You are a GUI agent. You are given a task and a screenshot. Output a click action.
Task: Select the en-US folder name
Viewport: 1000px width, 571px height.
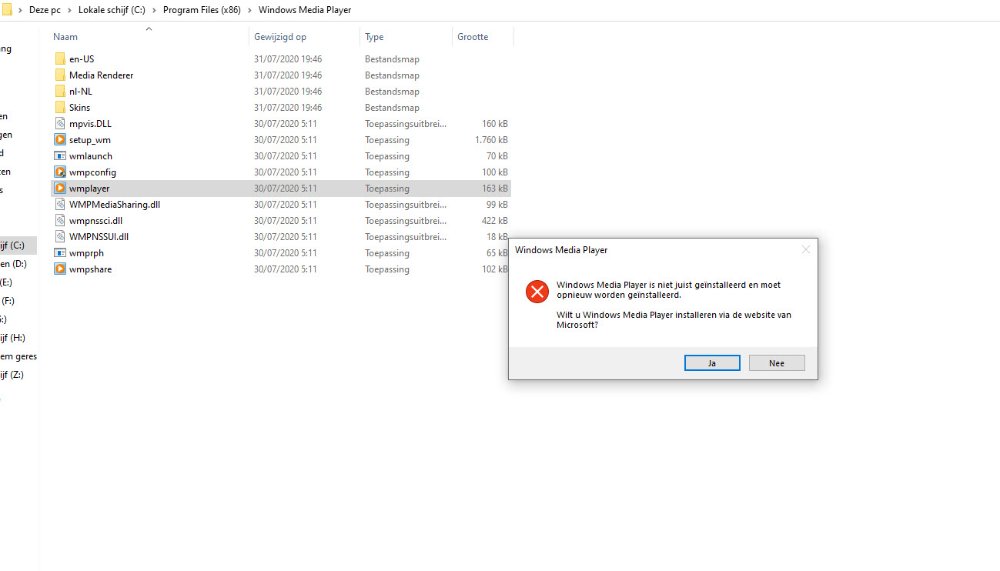(82, 59)
